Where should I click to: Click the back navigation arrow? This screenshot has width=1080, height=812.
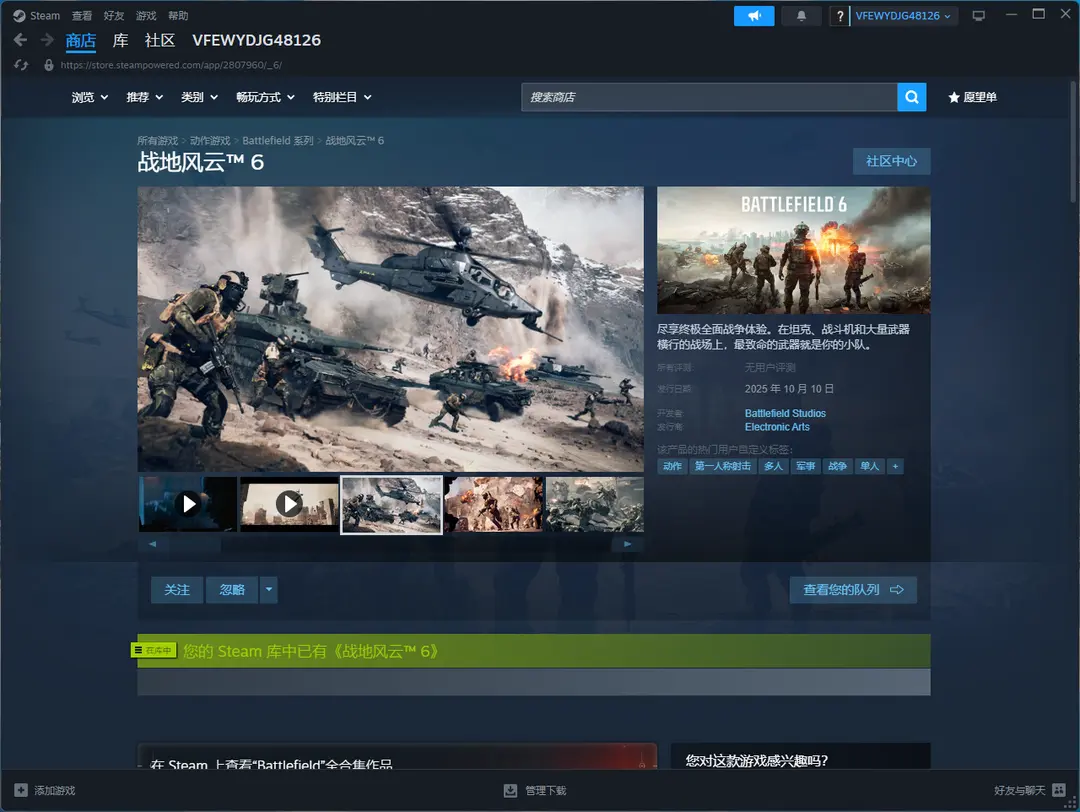click(x=21, y=40)
